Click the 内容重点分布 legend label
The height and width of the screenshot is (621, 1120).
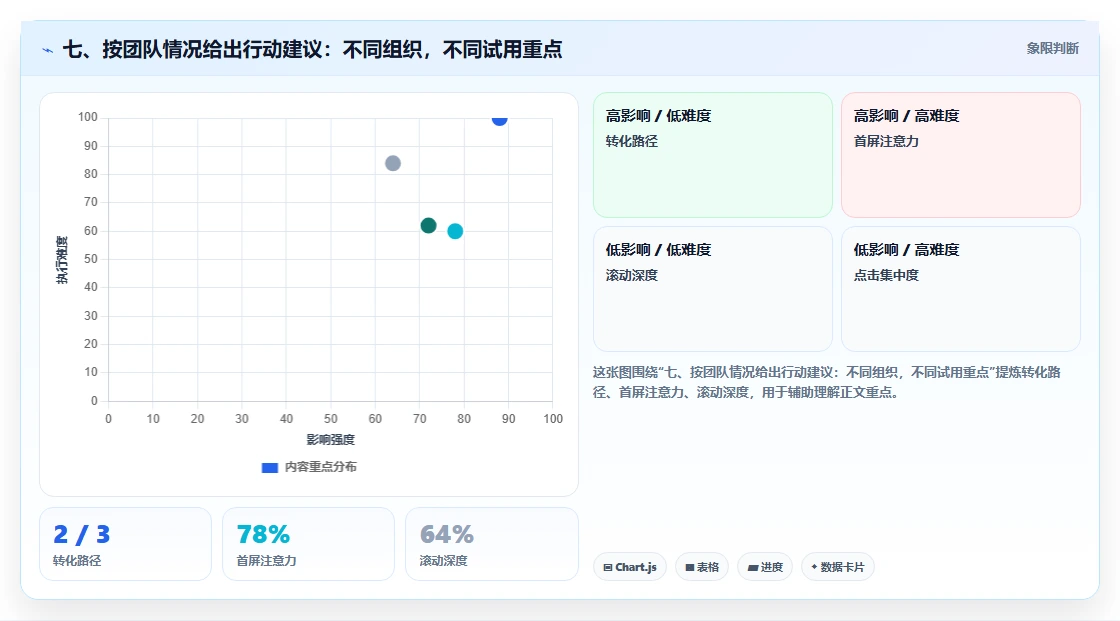[x=320, y=467]
